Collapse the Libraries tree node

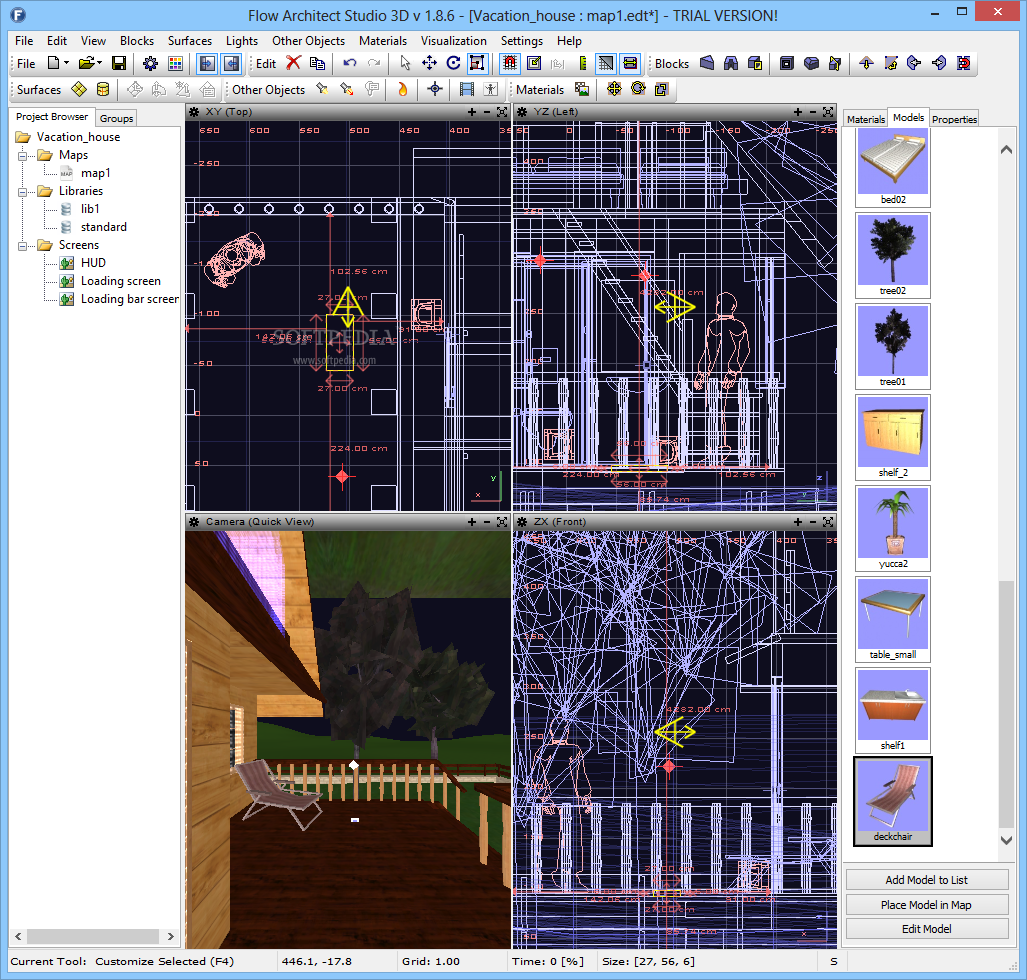[x=22, y=192]
